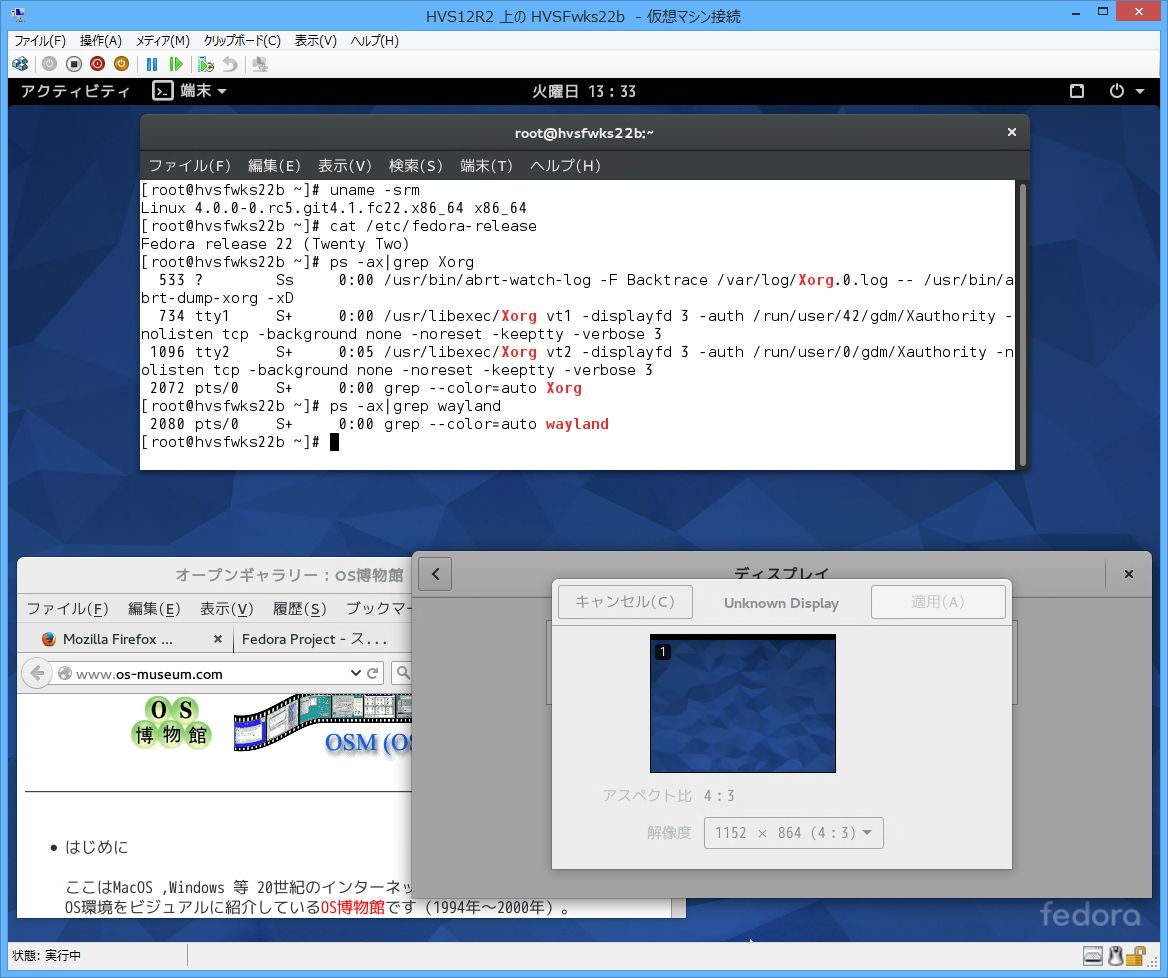Click the red Shut Down icon

pos(97,64)
